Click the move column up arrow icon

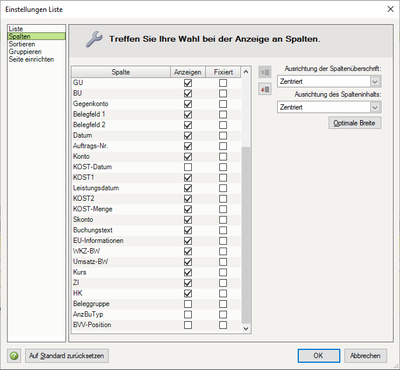point(265,72)
